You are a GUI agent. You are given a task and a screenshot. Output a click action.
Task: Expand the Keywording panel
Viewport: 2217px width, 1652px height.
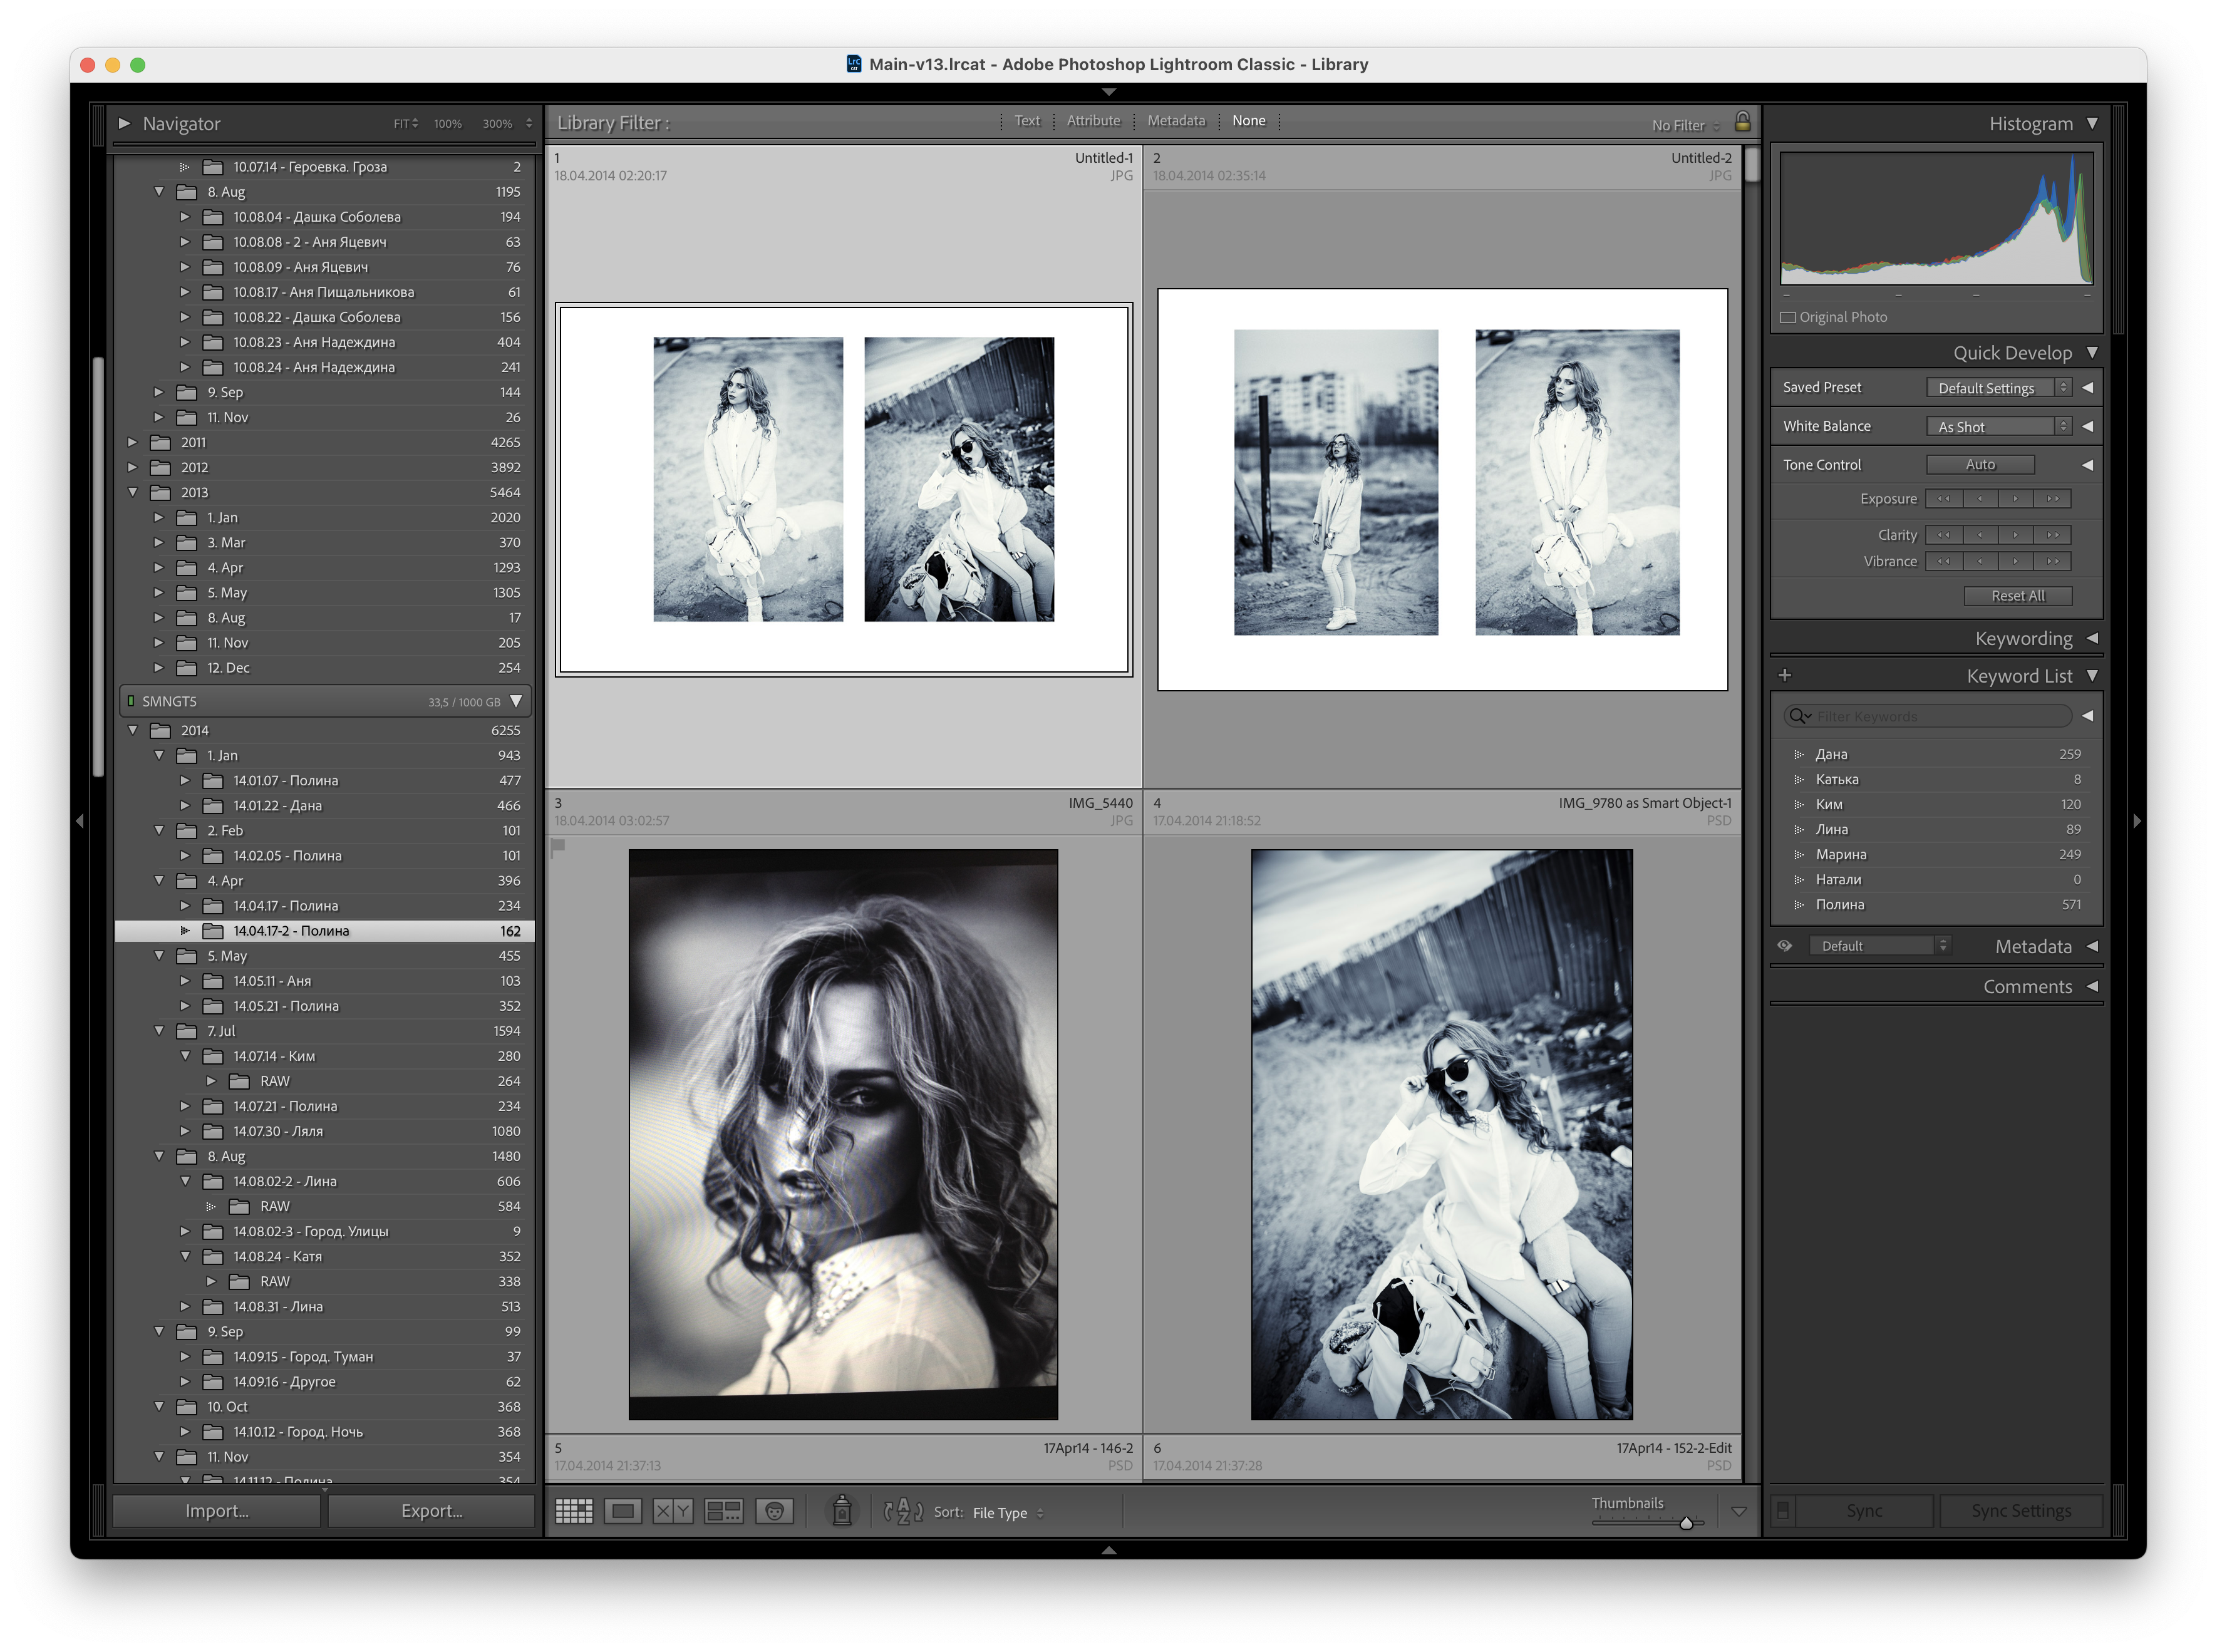click(2092, 638)
